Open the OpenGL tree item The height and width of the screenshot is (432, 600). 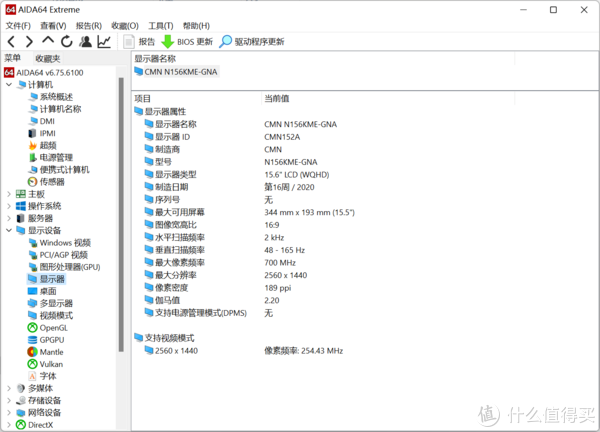pos(48,328)
